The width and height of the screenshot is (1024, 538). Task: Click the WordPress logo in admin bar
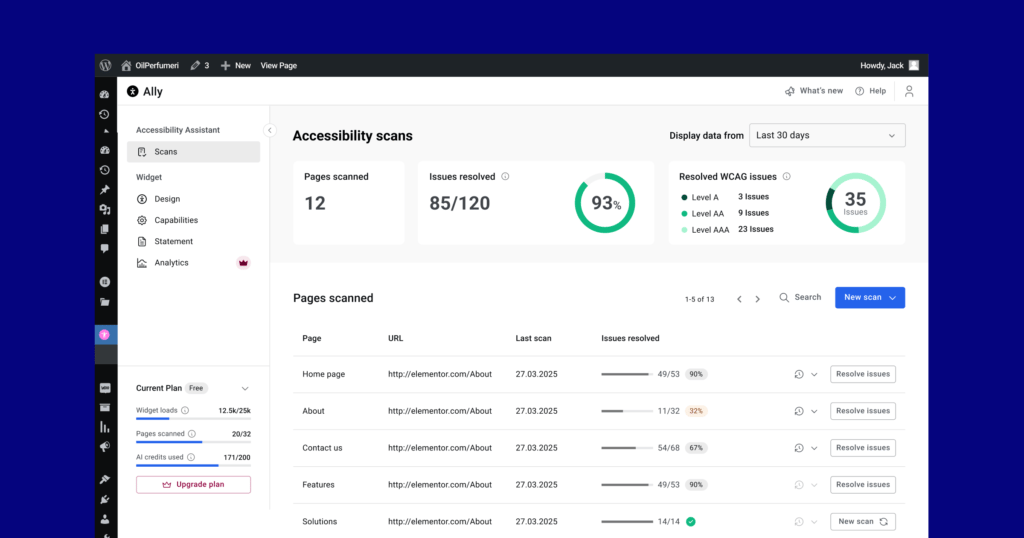pos(106,65)
